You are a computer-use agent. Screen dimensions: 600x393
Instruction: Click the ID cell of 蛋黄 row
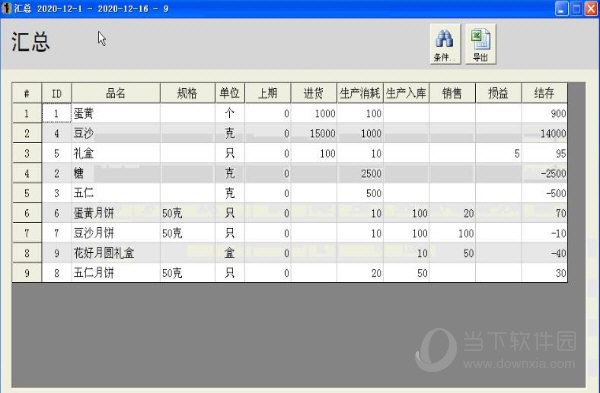(x=57, y=113)
